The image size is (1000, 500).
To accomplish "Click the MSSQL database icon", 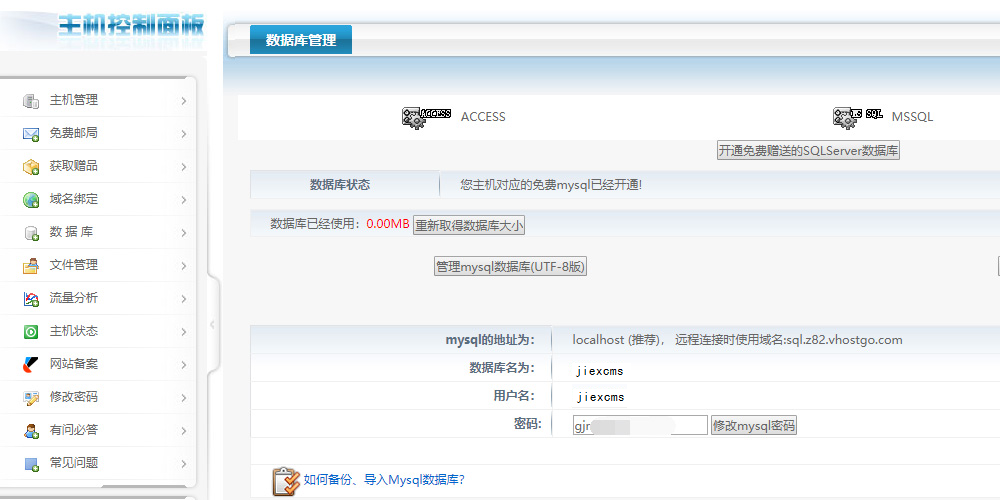I will 858,117.
